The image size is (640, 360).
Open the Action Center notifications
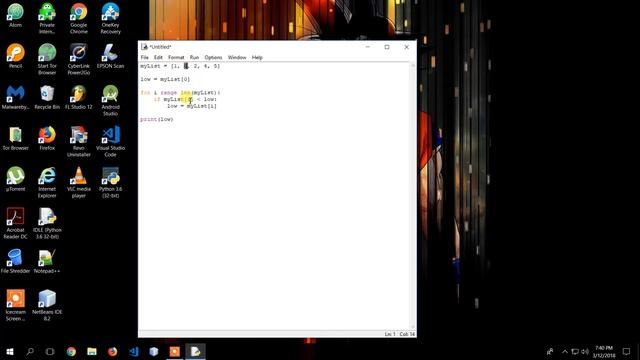click(x=626, y=351)
